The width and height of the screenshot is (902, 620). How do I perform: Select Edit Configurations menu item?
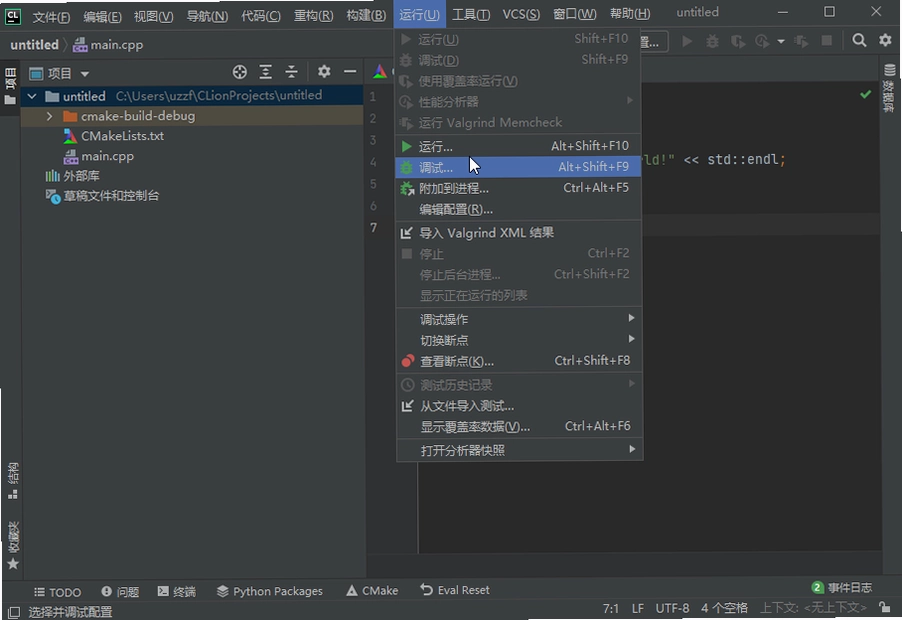(x=519, y=209)
